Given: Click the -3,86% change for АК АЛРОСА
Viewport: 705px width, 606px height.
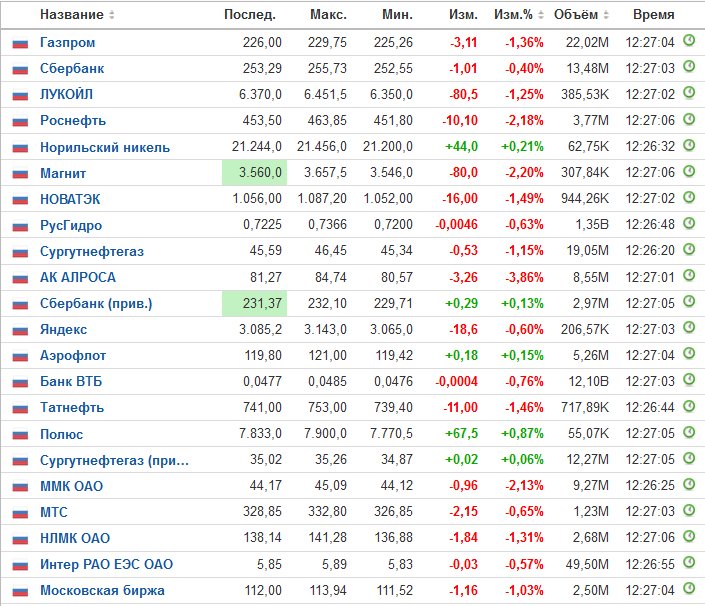Looking at the screenshot, I should (x=524, y=277).
